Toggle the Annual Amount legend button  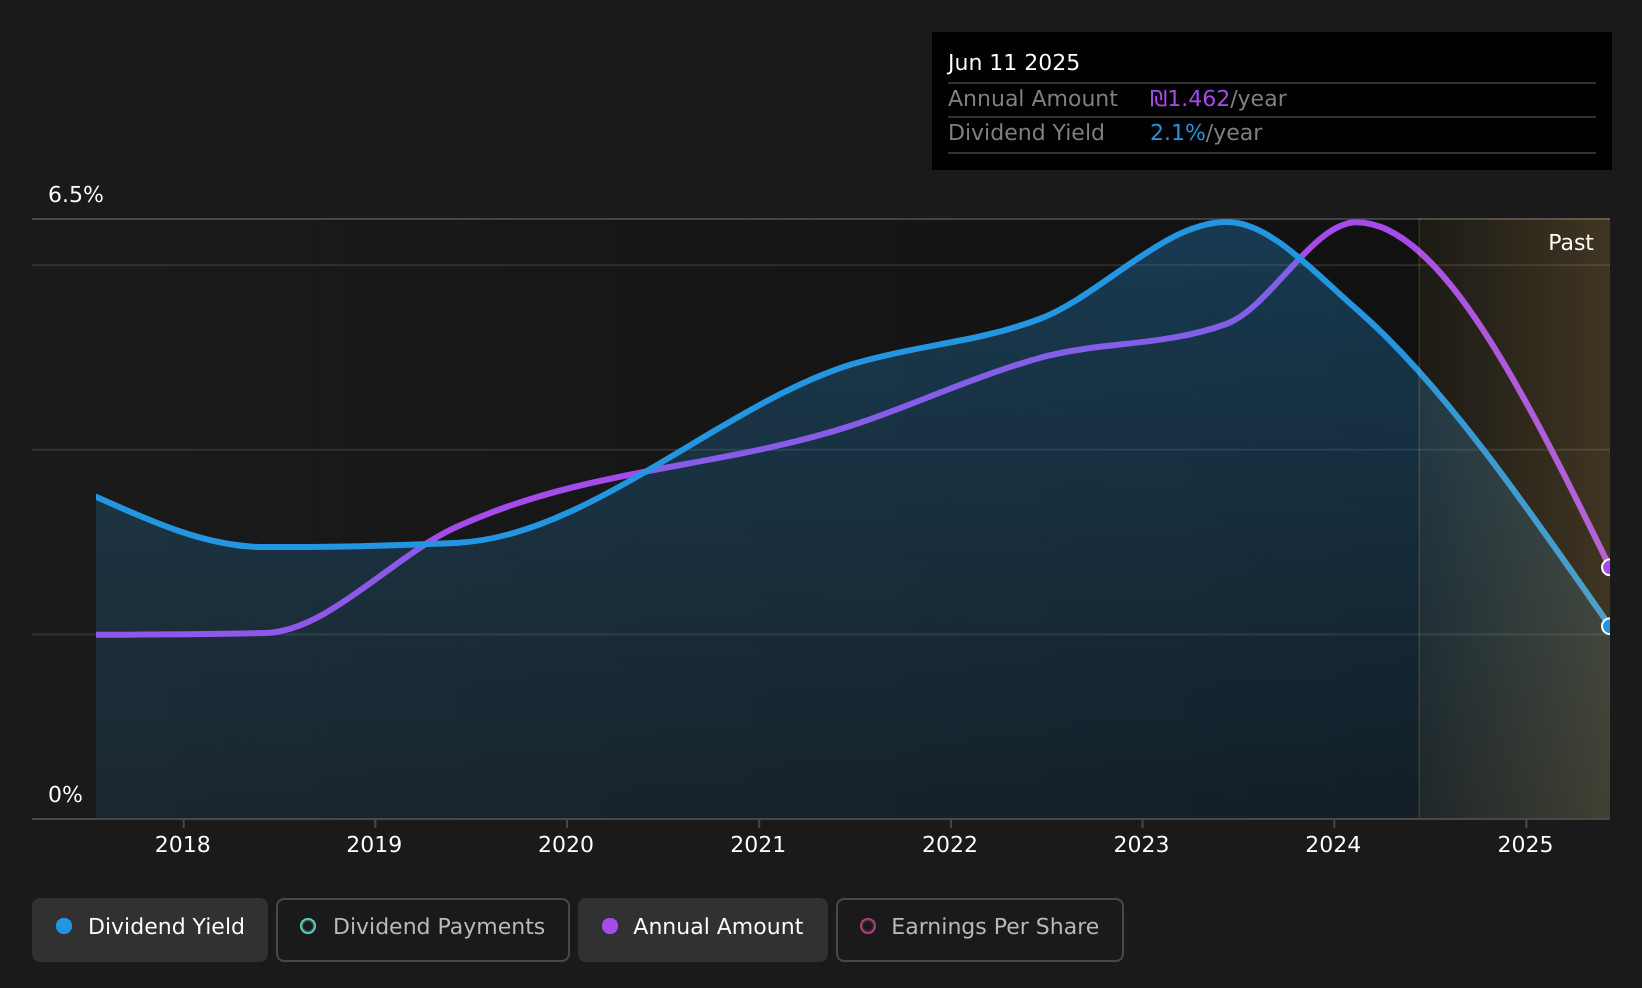702,929
